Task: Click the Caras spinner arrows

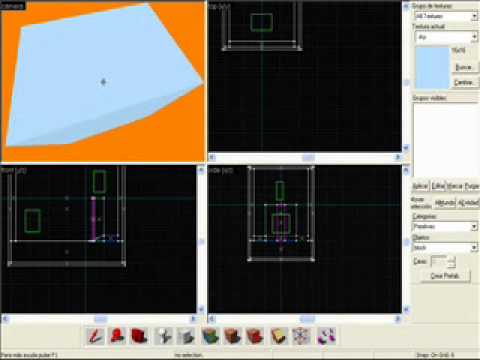Action: pyautogui.click(x=452, y=262)
